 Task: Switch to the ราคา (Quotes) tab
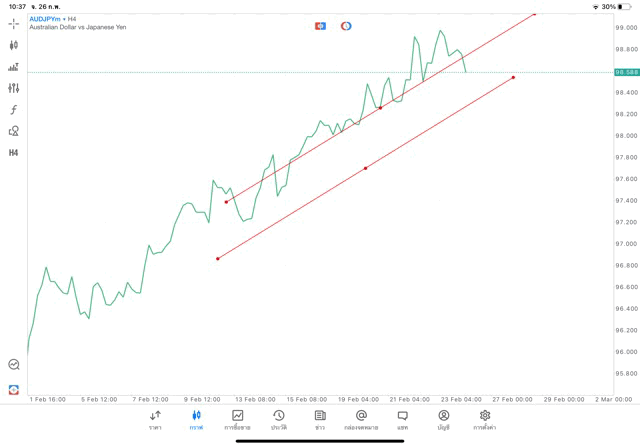pos(155,419)
